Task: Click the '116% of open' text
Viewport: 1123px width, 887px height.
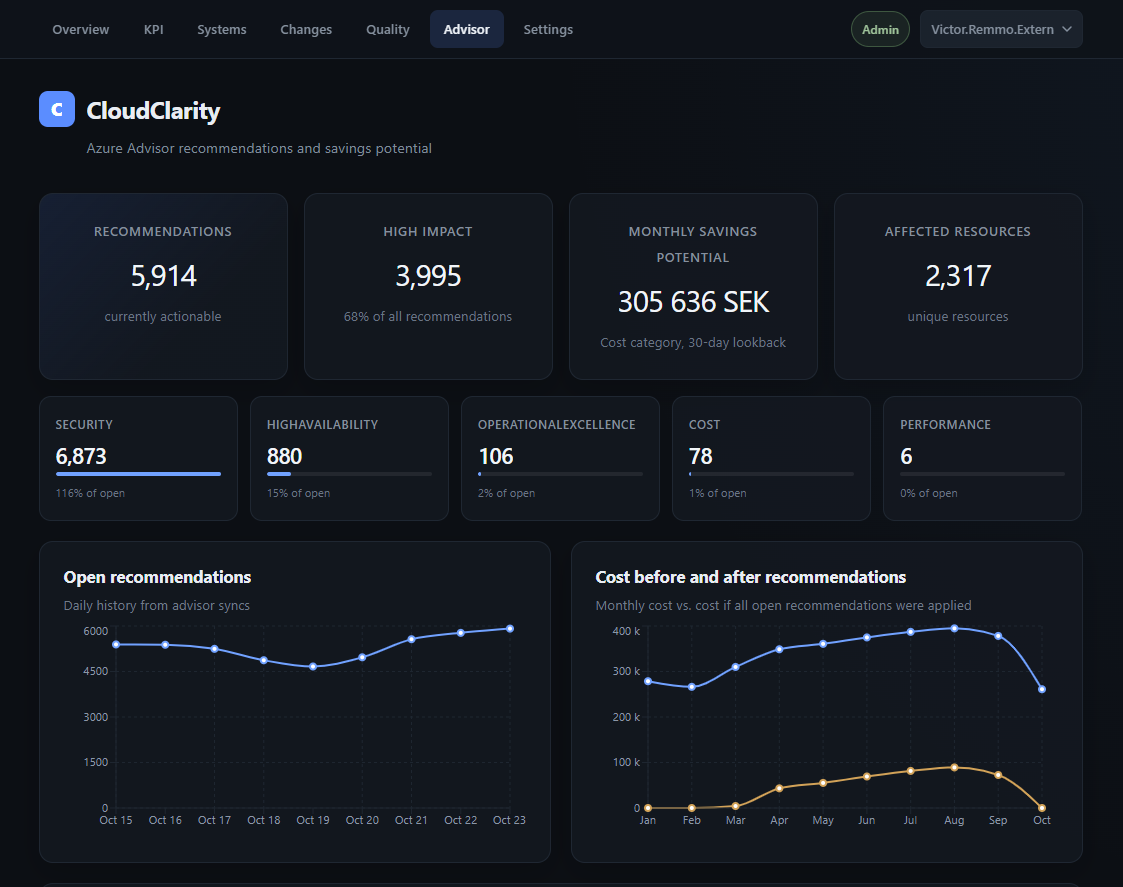Action: click(x=90, y=493)
